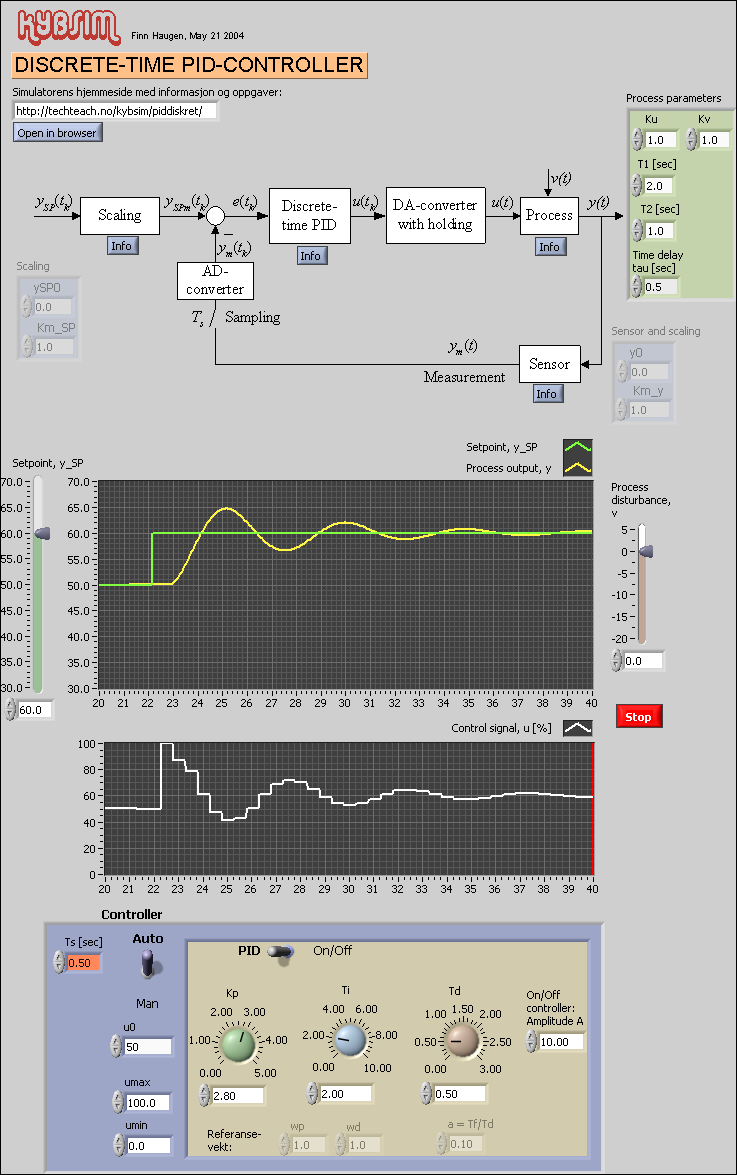This screenshot has width=737, height=1175.
Task: Toggle the Auto/Man controller switch
Action: point(148,963)
